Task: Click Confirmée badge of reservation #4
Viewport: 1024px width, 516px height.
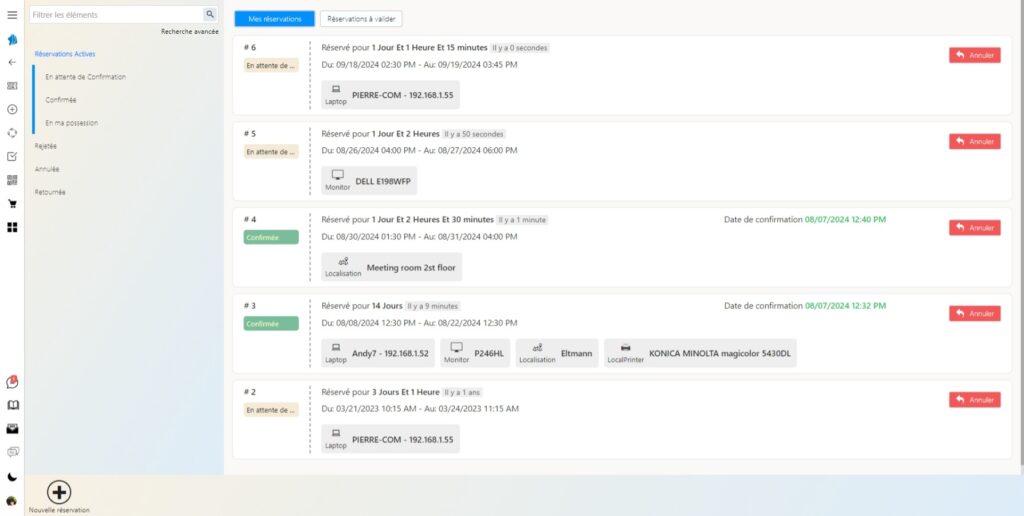Action: click(x=271, y=238)
